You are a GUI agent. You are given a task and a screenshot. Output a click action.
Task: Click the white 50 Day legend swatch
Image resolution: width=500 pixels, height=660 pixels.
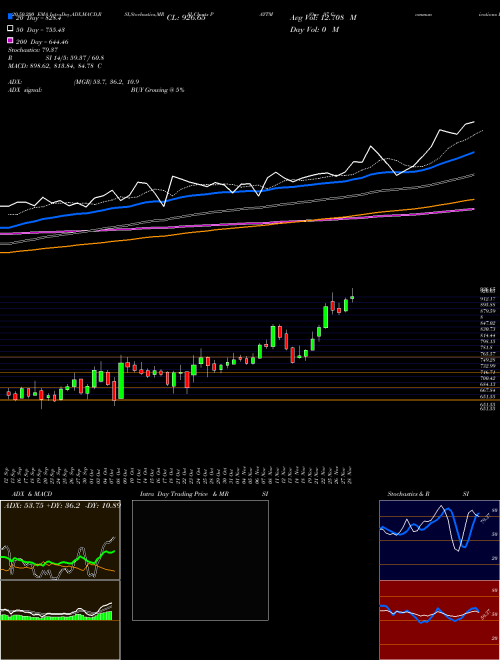coord(10,29)
